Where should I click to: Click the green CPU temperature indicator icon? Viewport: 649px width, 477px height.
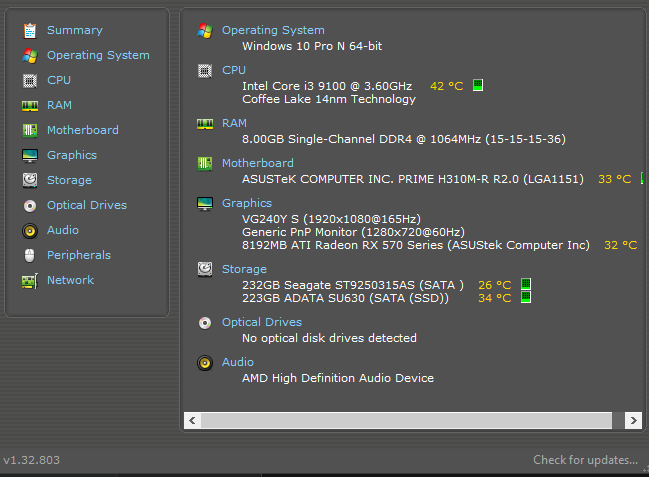478,85
